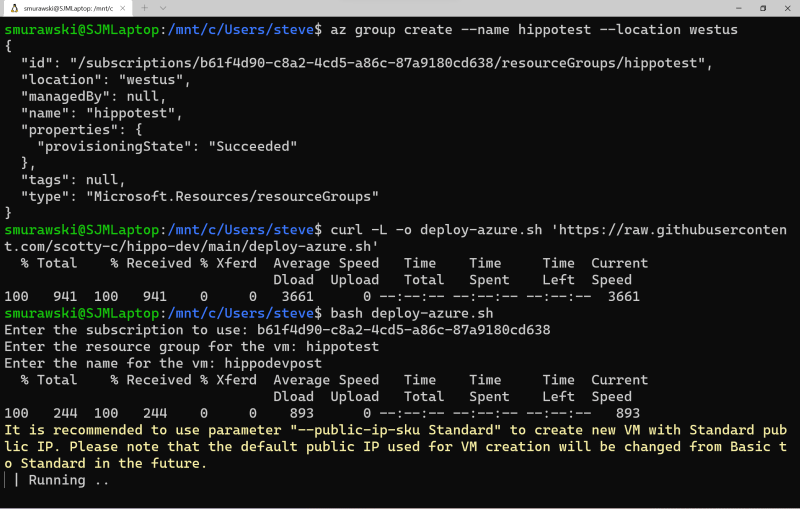The height and width of the screenshot is (509, 800).
Task: Click the "tags": null line
Action: (72, 180)
